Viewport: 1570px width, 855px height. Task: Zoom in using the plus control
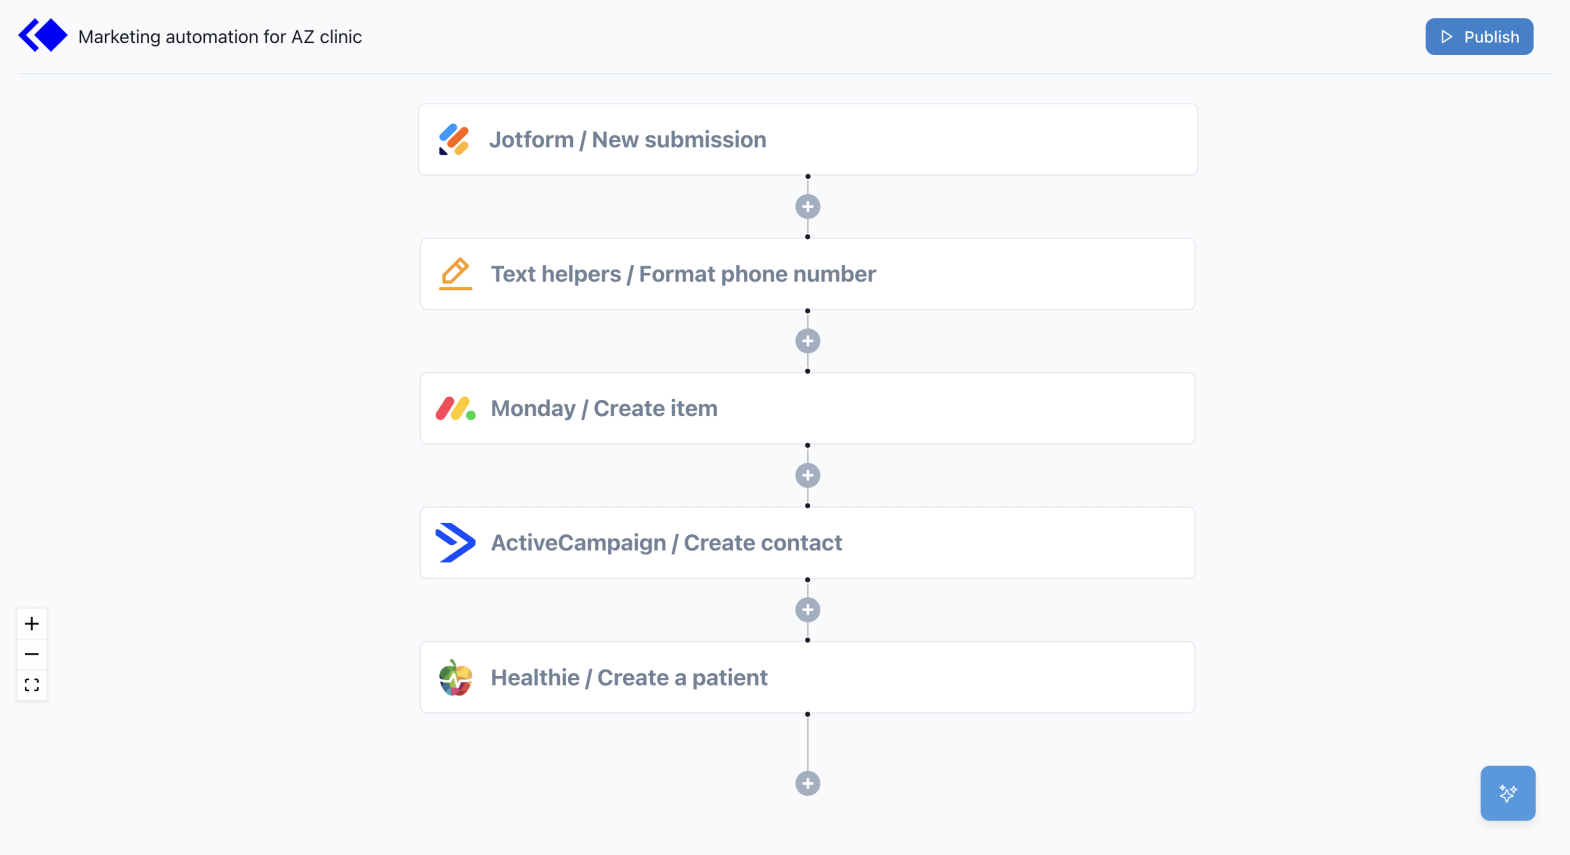(31, 623)
